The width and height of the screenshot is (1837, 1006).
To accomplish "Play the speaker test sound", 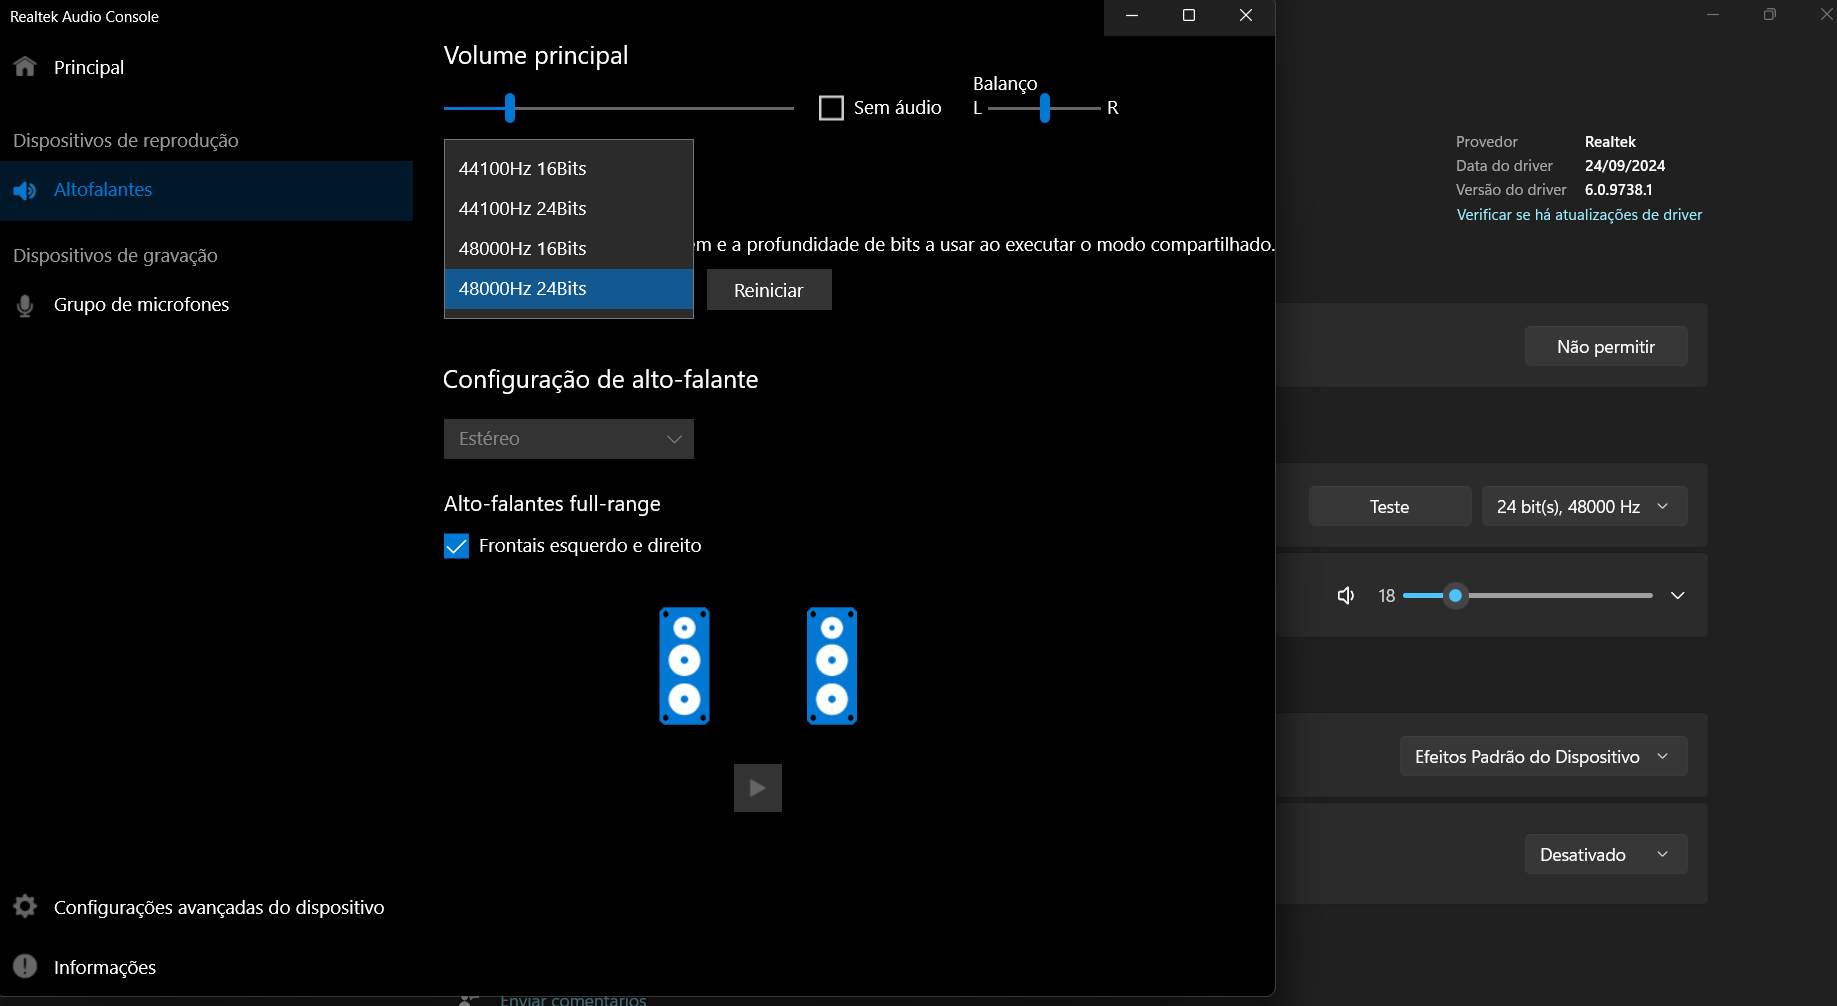I will (758, 788).
